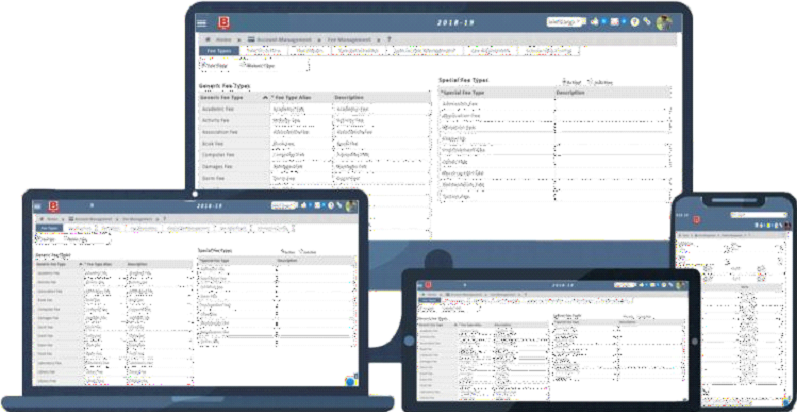
Task: Sort by Generic Fee Type column arrow
Action: [264, 98]
